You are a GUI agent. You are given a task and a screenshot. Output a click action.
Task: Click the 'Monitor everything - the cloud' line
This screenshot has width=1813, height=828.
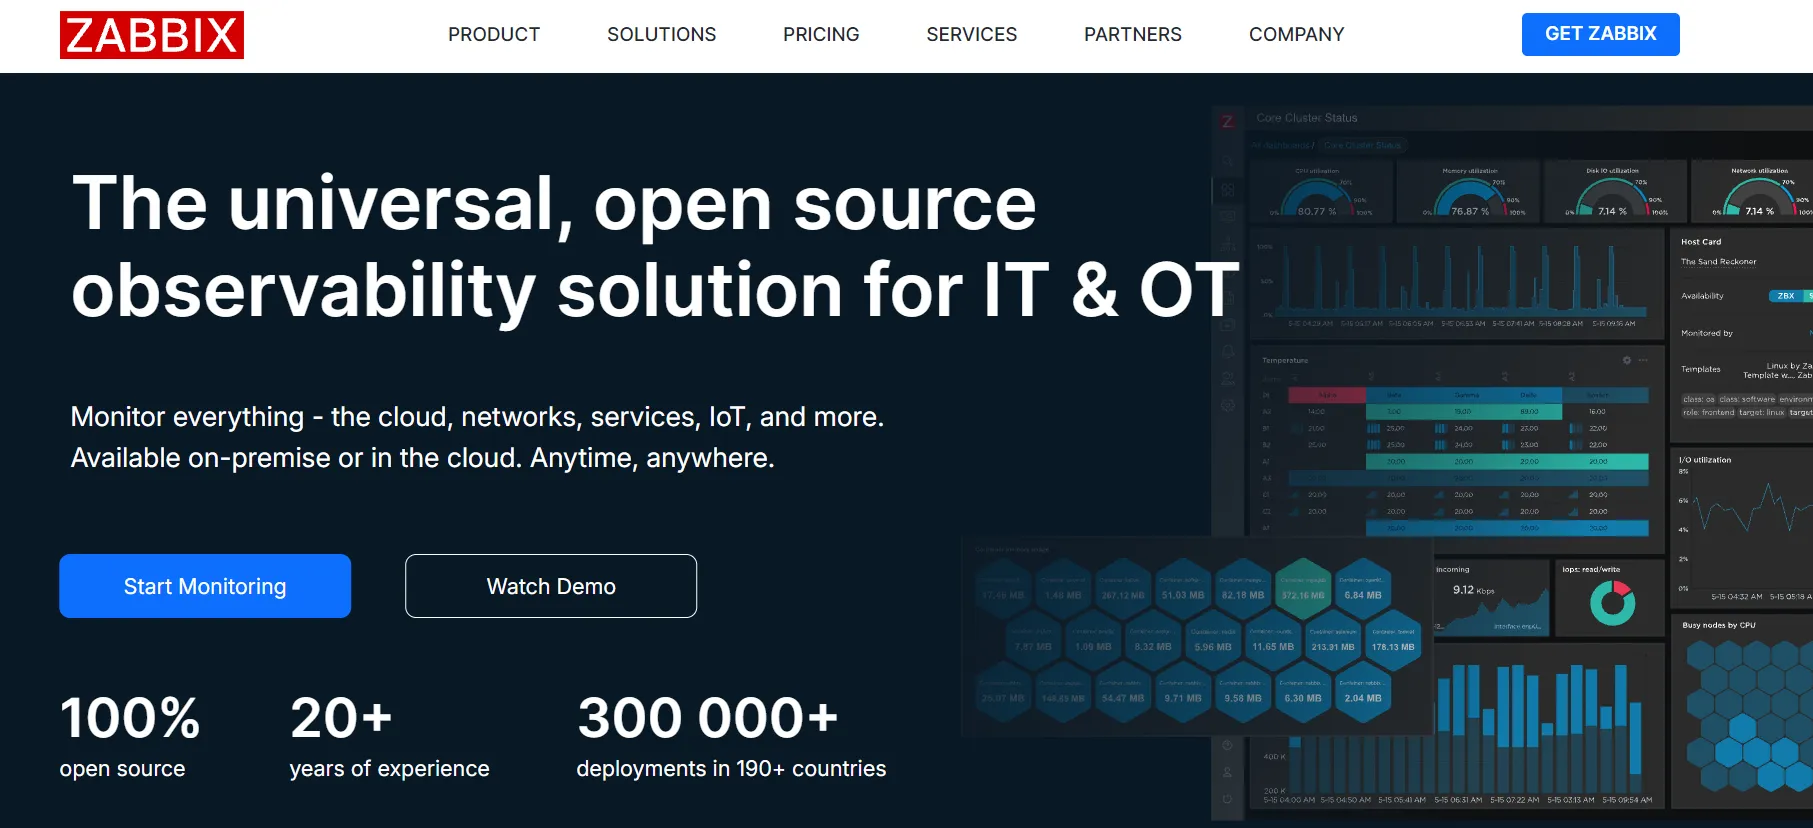point(477,417)
